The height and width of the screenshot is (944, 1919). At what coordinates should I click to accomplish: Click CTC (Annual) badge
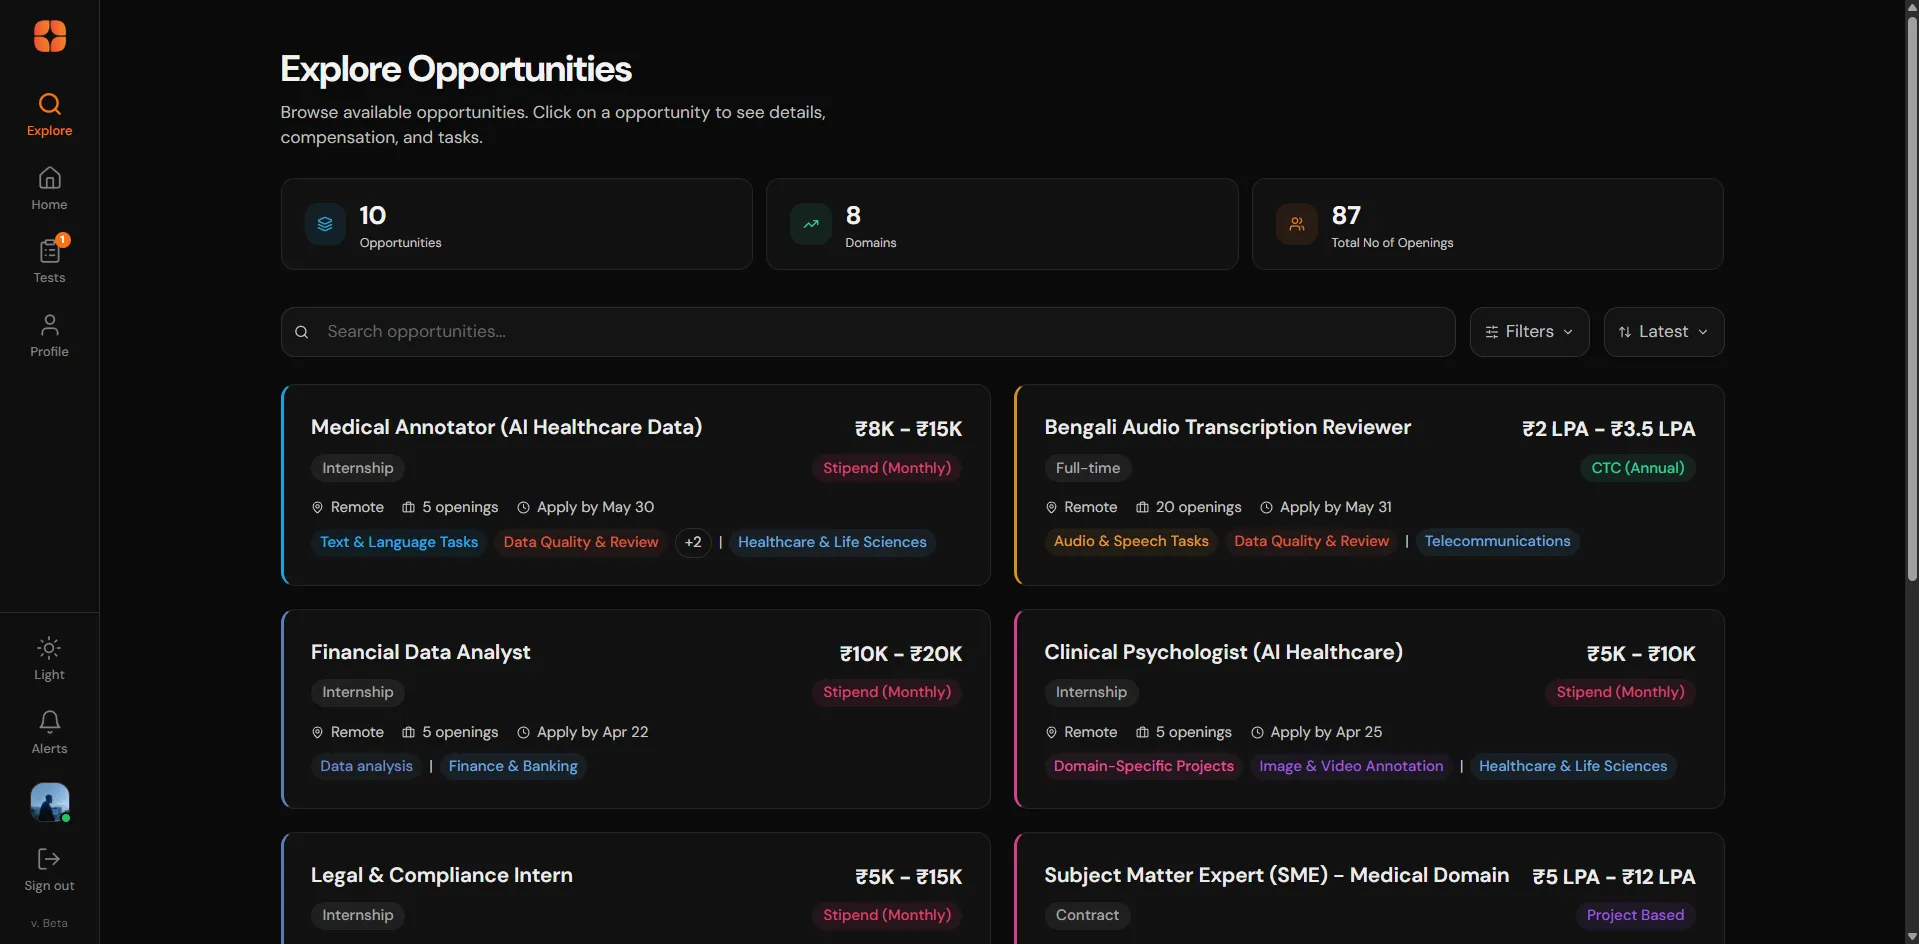1638,468
